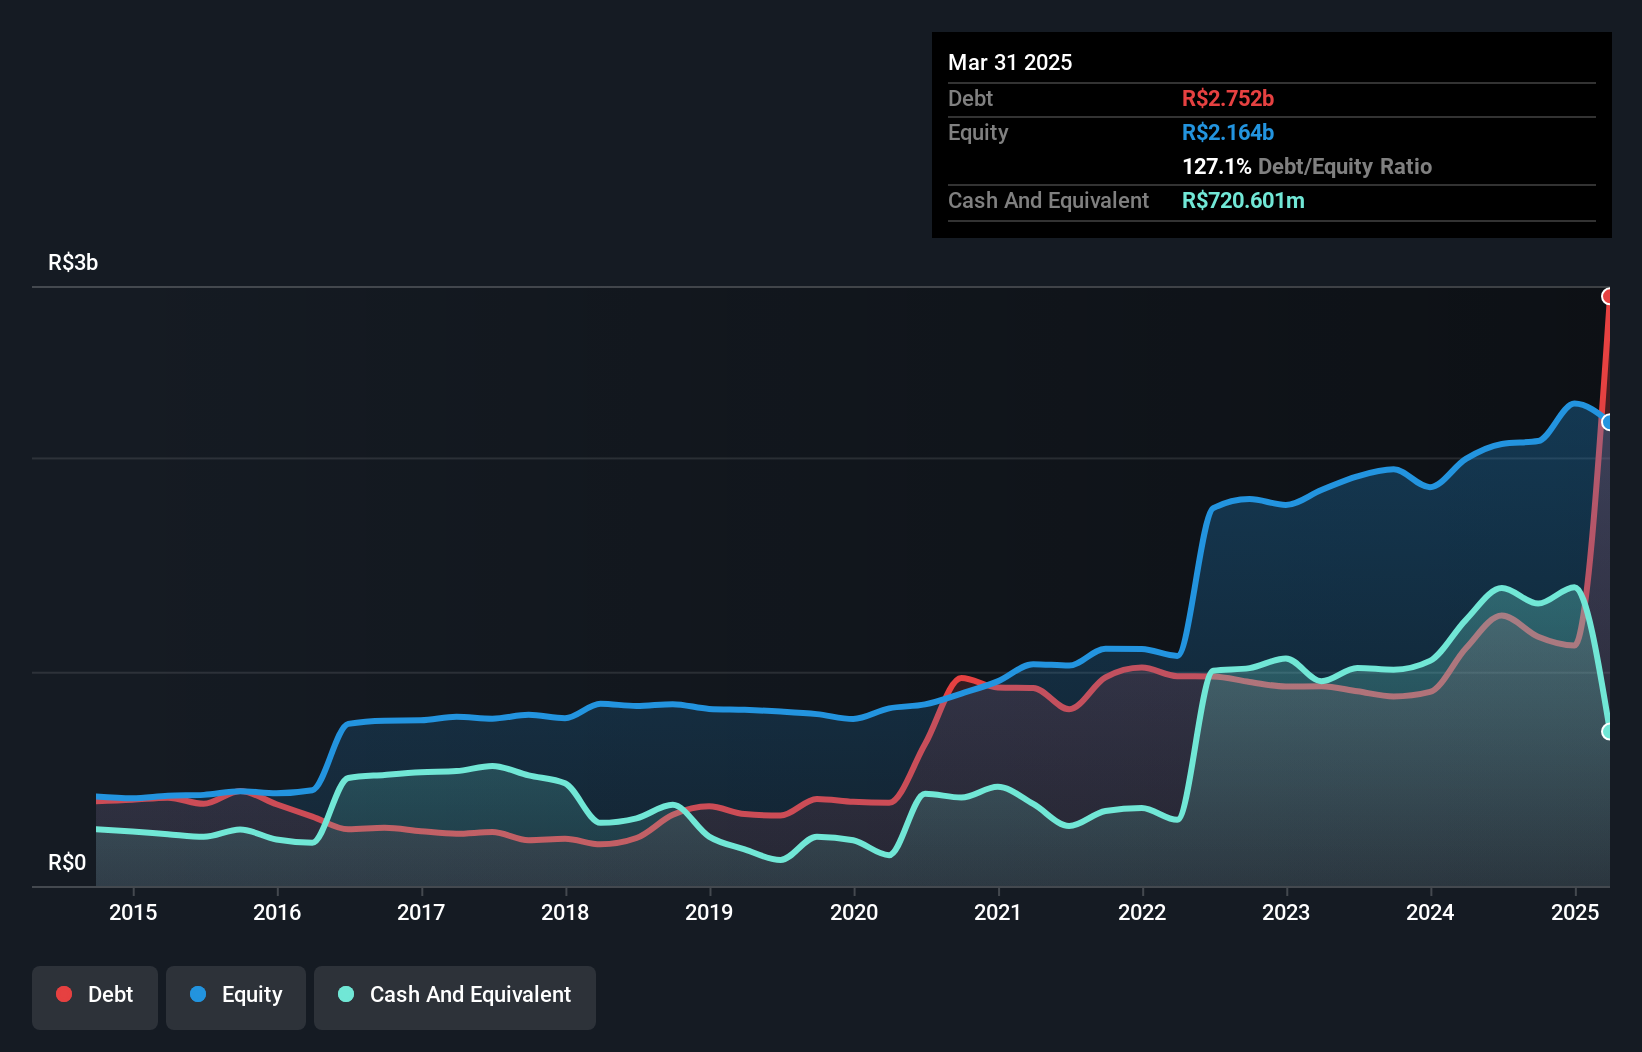Click the R$2.164b equity value
1642x1052 pixels.
click(x=1228, y=132)
